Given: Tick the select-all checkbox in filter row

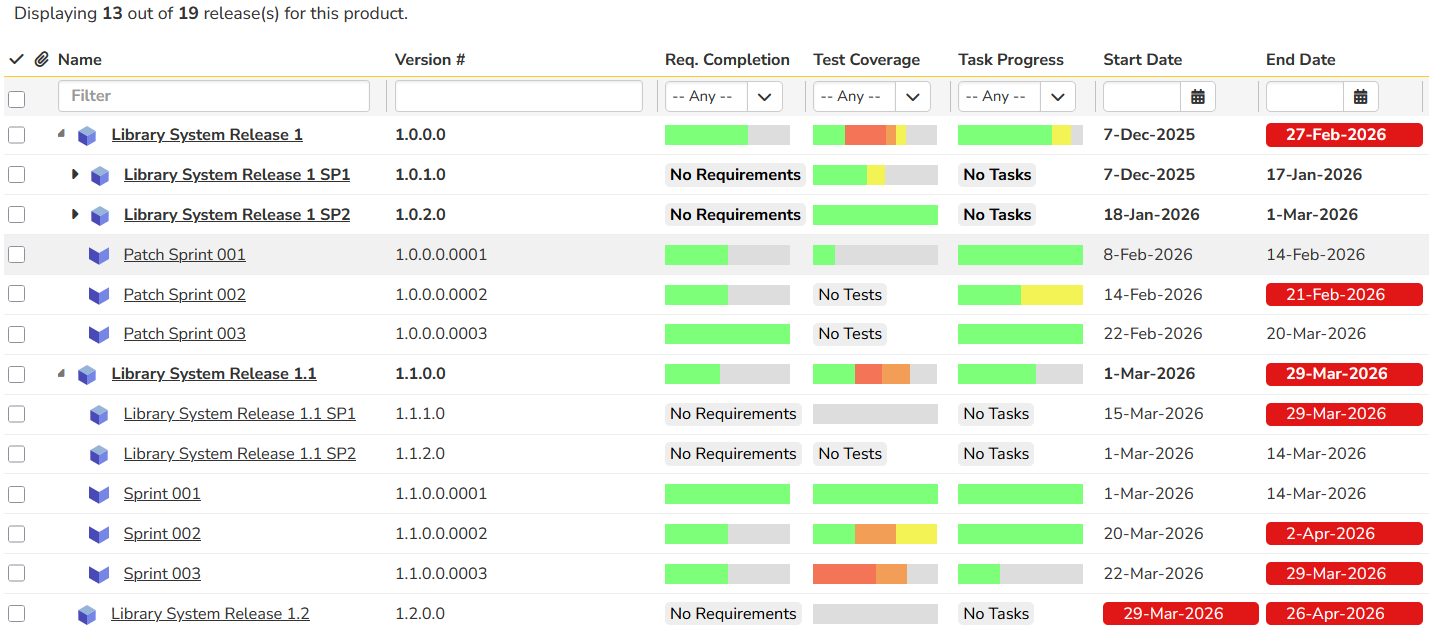Looking at the screenshot, I should (x=16, y=99).
